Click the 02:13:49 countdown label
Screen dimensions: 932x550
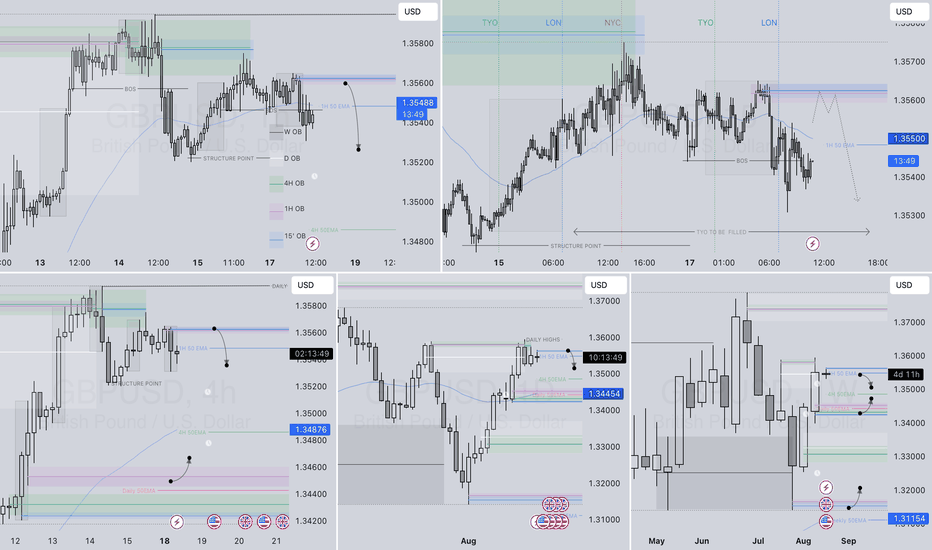click(x=311, y=354)
